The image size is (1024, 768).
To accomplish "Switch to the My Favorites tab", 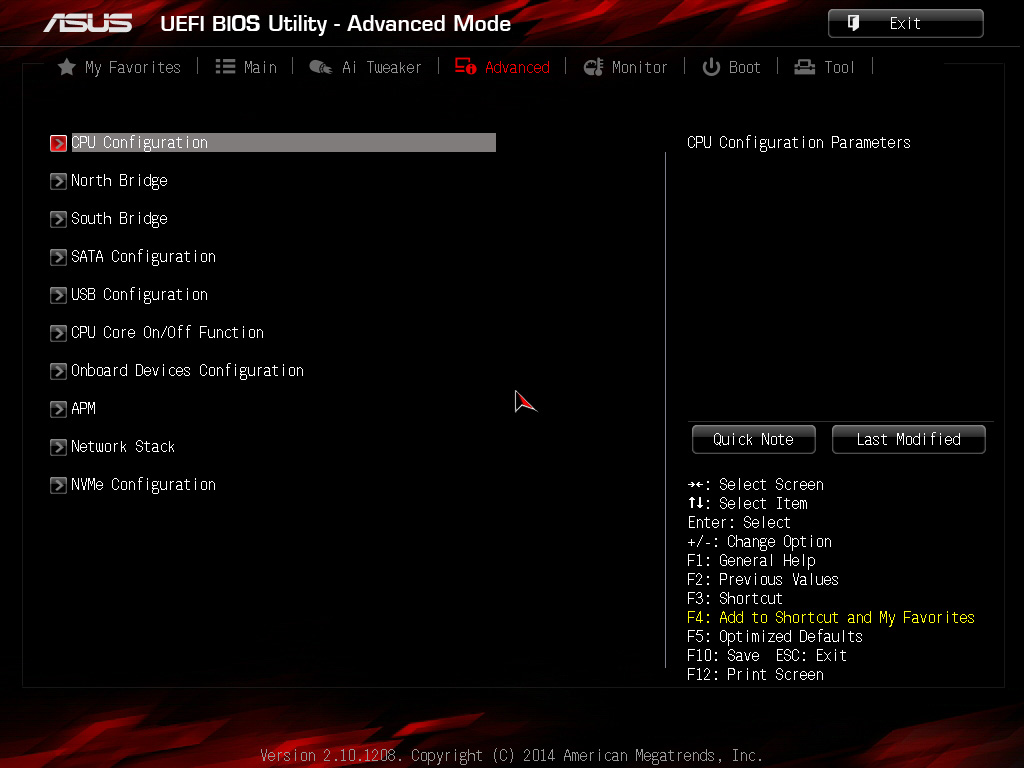I will pyautogui.click(x=133, y=67).
